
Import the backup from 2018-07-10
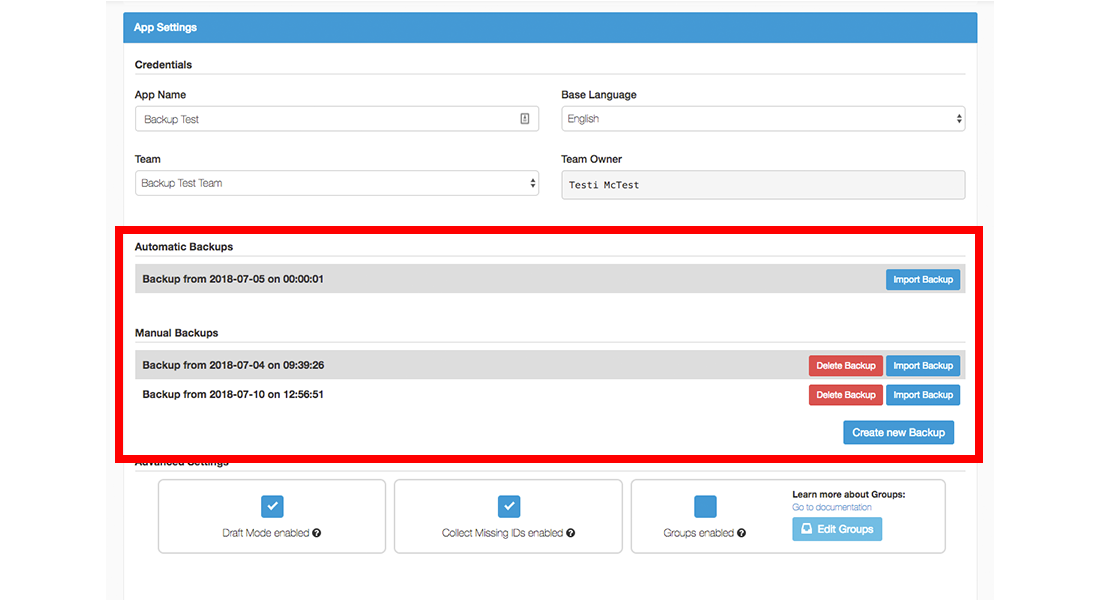pos(922,395)
